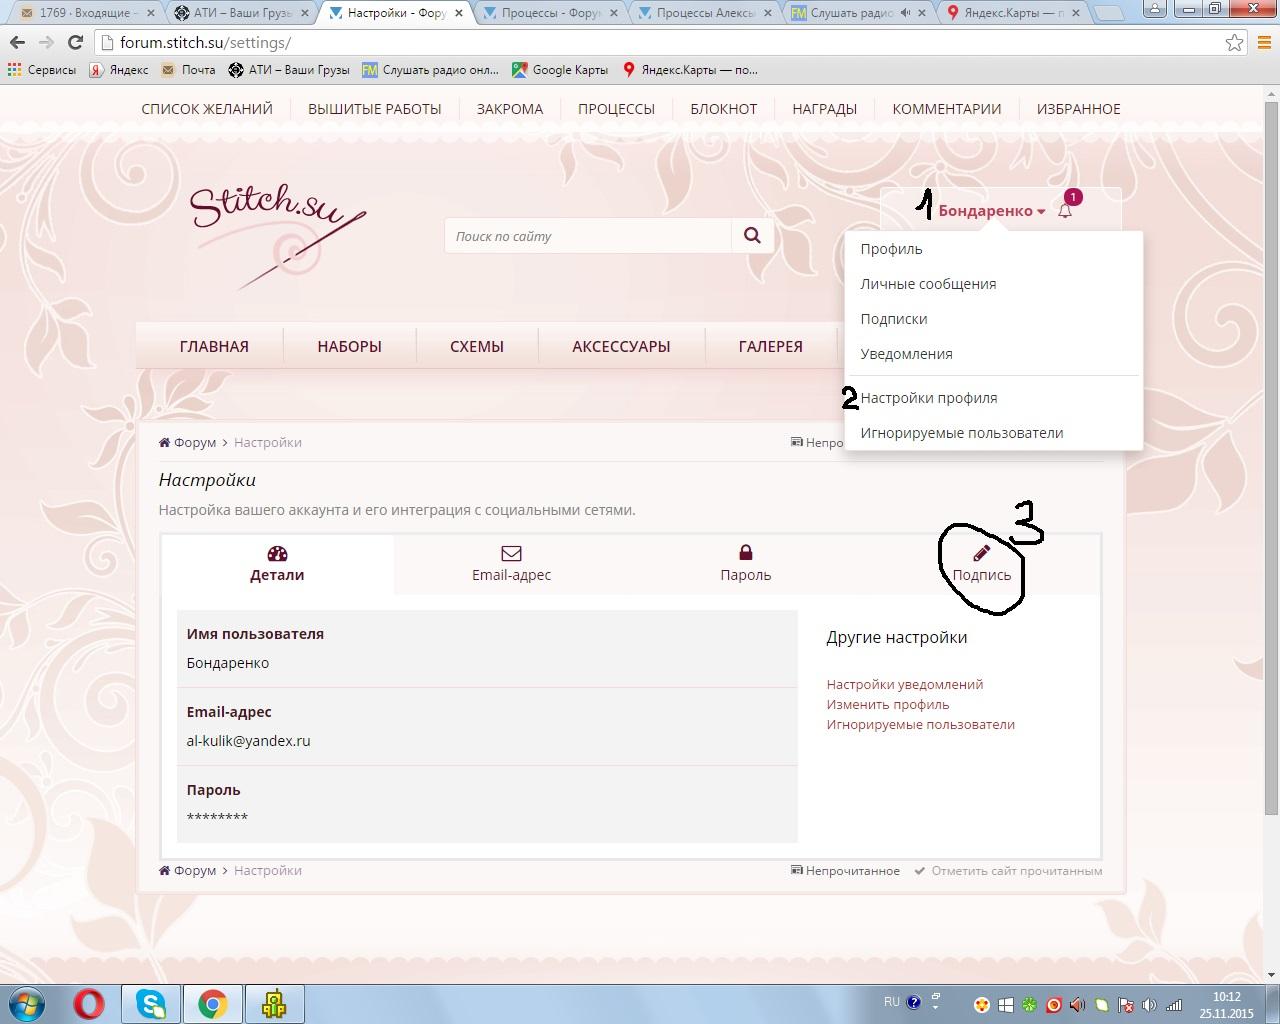Collapse the Бондаренко user dropdown
This screenshot has height=1024, width=1280.
point(990,211)
